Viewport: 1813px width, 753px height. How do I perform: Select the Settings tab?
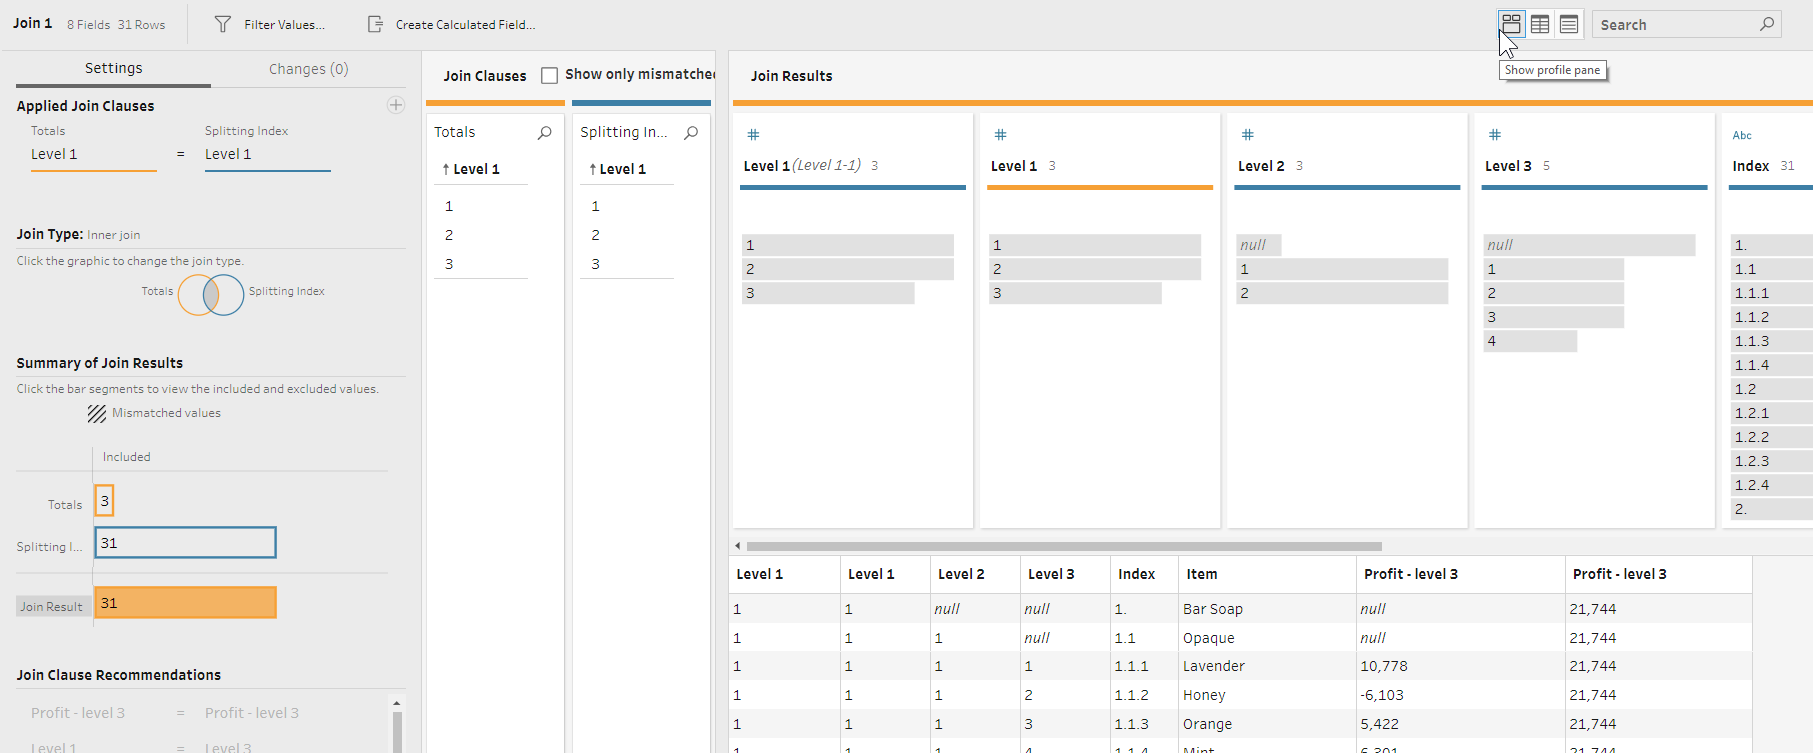click(113, 68)
